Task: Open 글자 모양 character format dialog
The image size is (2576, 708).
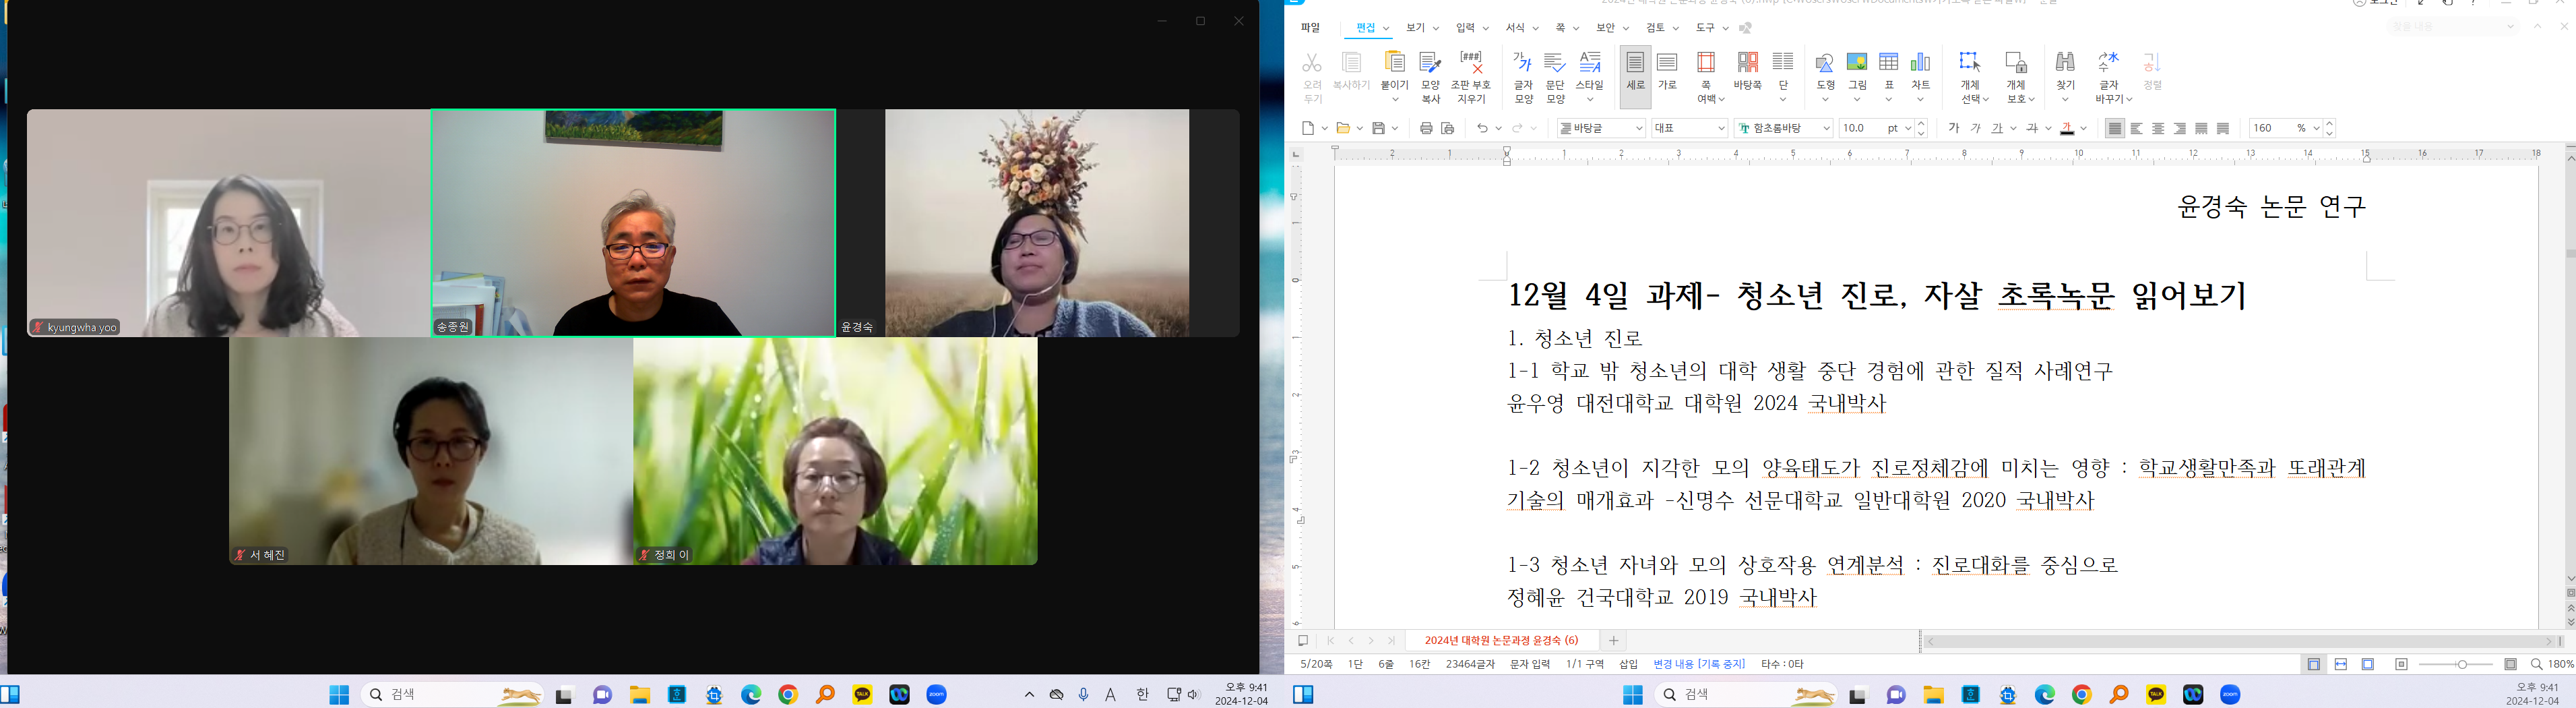Action: pyautogui.click(x=1523, y=77)
